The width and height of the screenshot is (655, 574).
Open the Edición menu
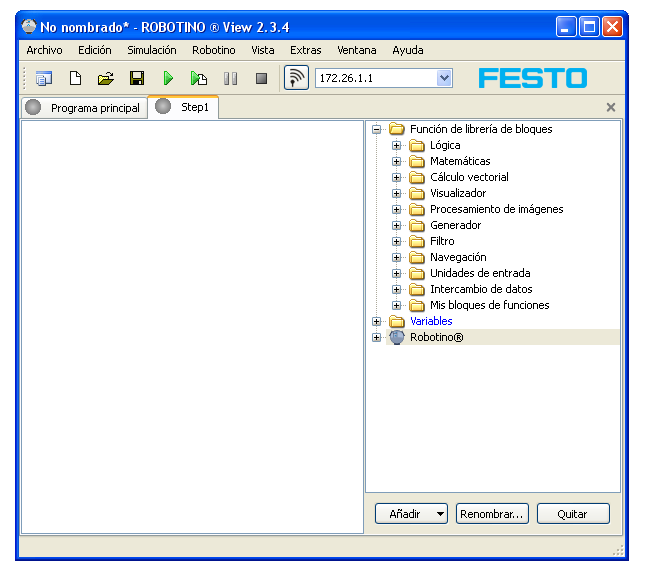[95, 50]
